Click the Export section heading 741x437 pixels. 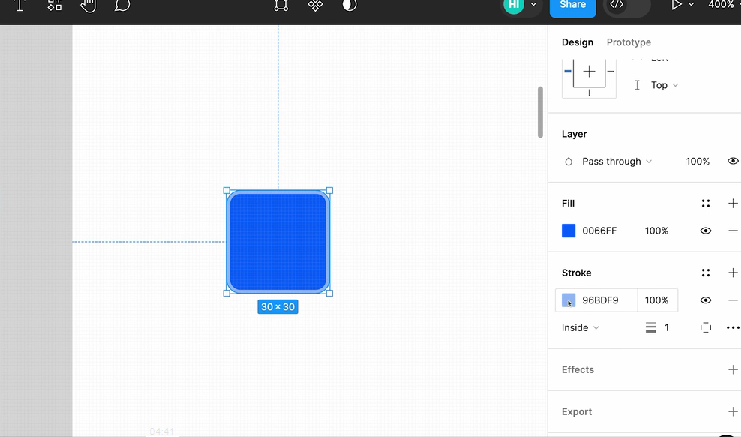(577, 411)
